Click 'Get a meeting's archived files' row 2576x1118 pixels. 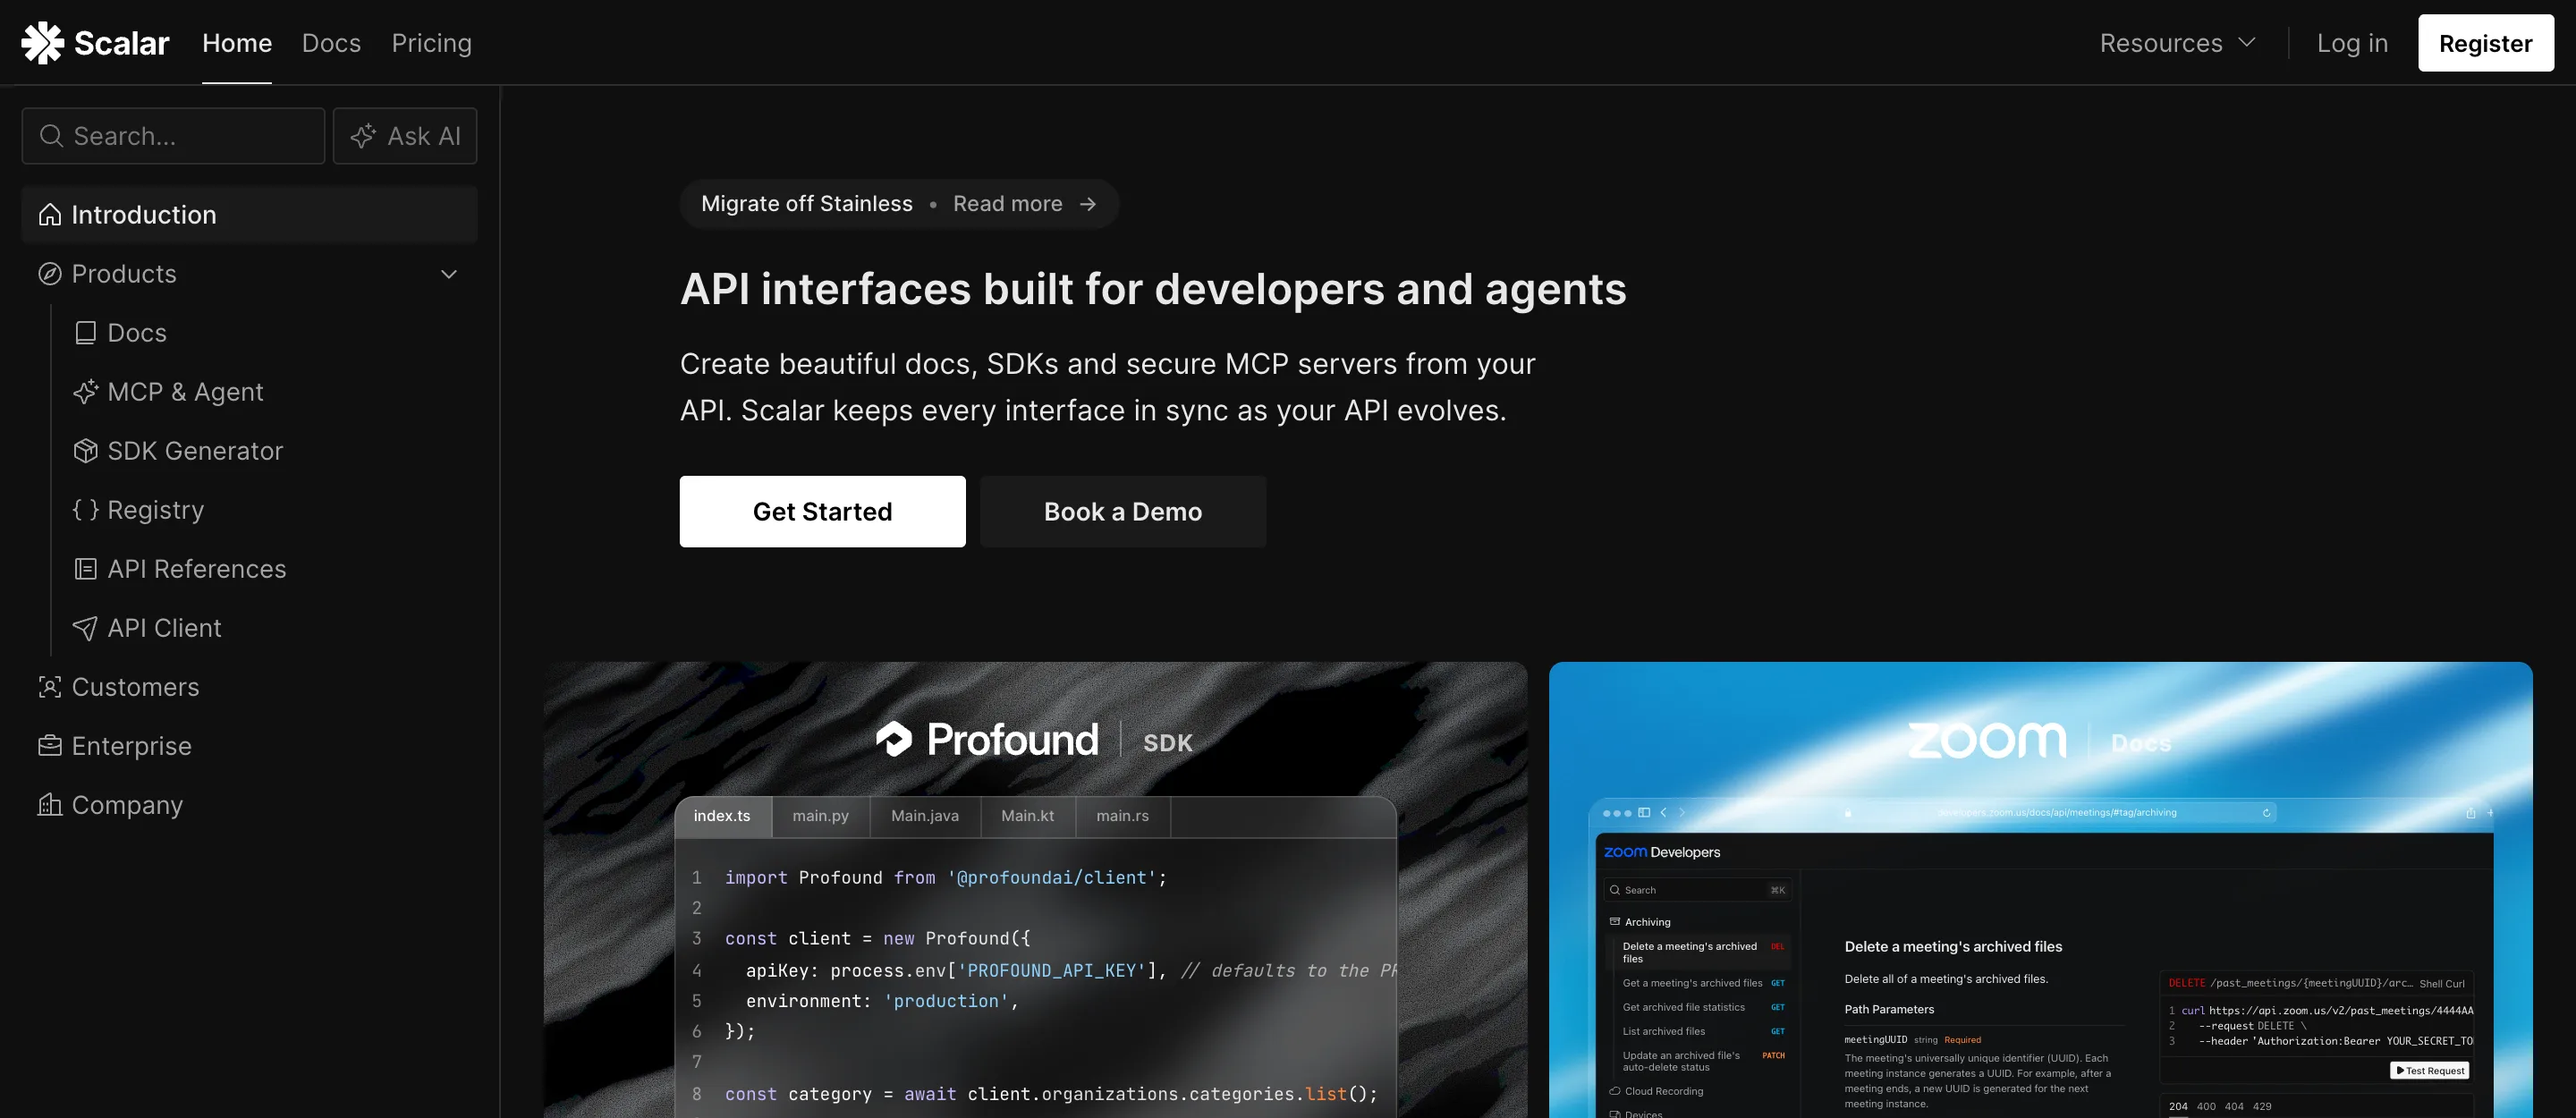[x=1703, y=983]
